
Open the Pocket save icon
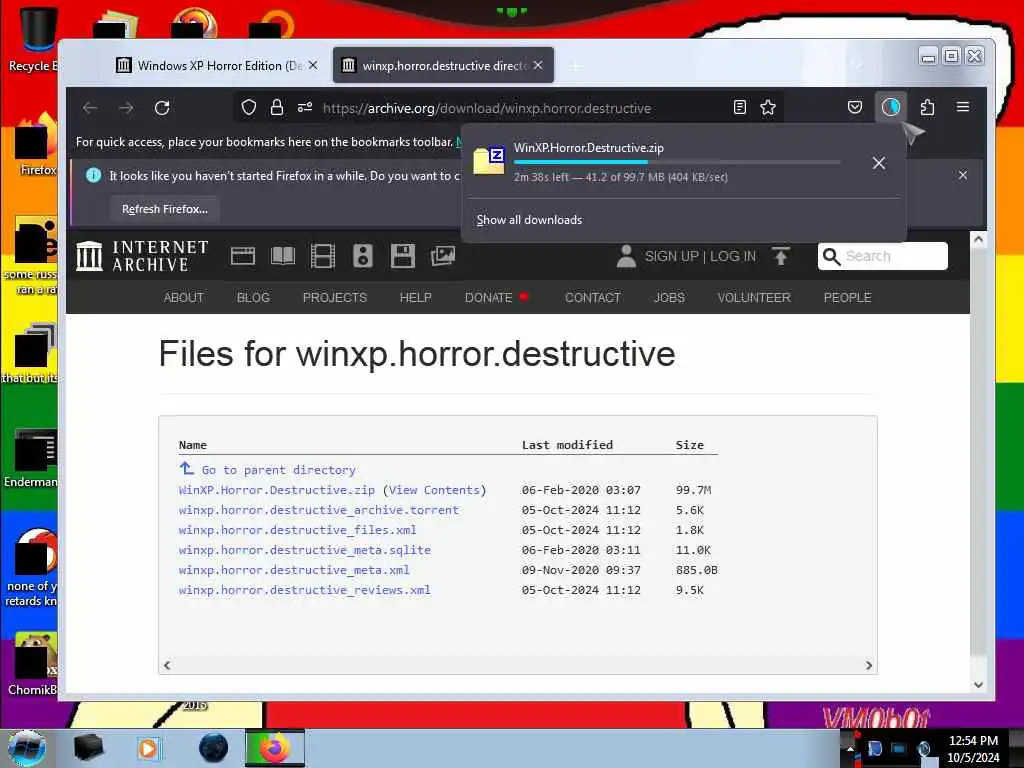point(855,107)
